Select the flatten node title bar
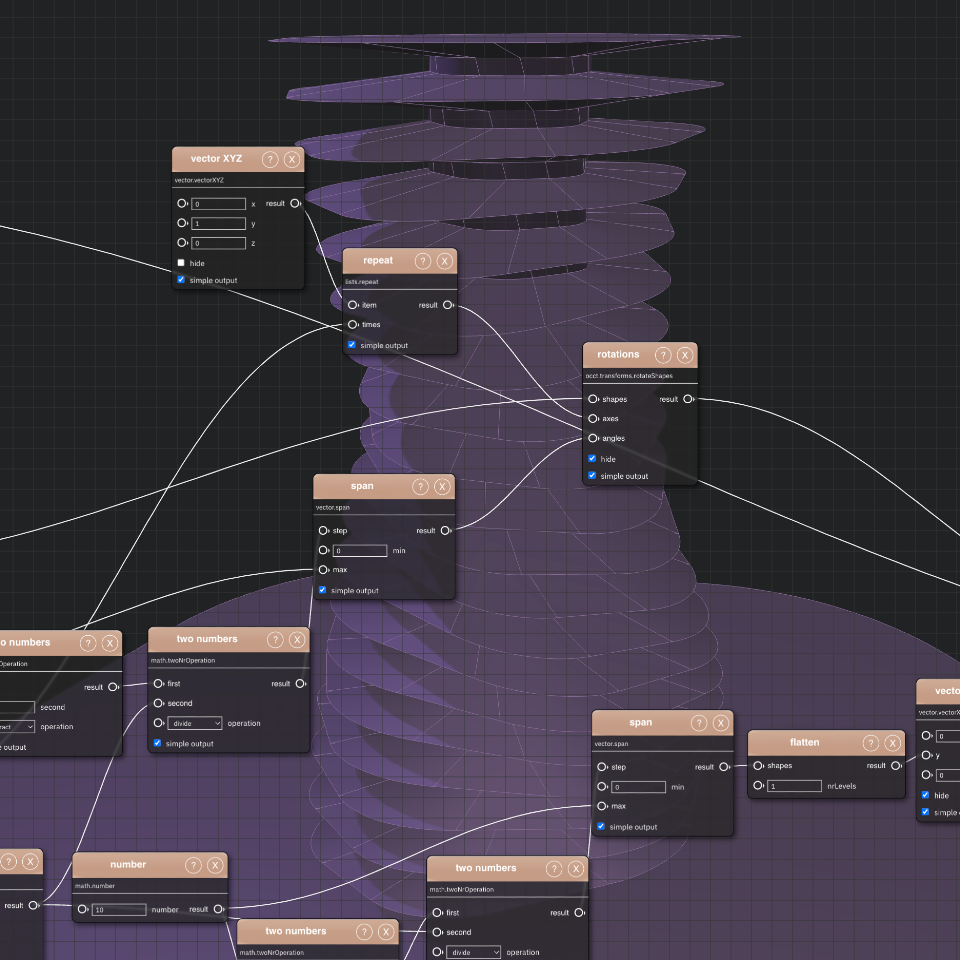Viewport: 960px width, 960px height. [826, 743]
